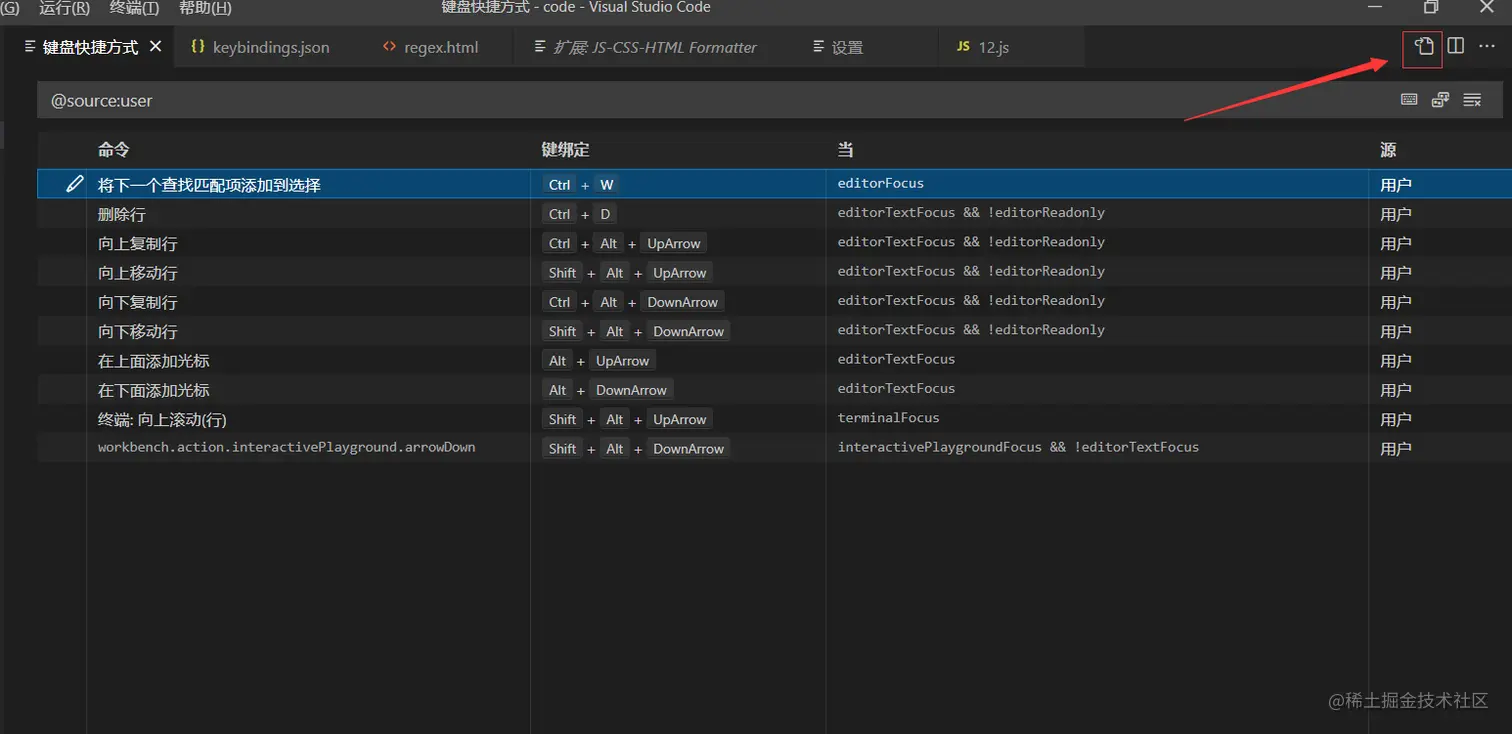Click the editorTextFocus condition for 在上面添加光标
Image resolution: width=1512 pixels, height=734 pixels.
click(x=897, y=359)
